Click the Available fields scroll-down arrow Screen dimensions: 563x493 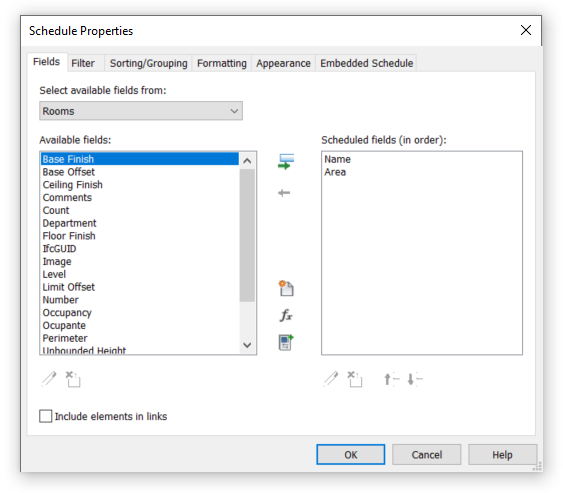(247, 345)
